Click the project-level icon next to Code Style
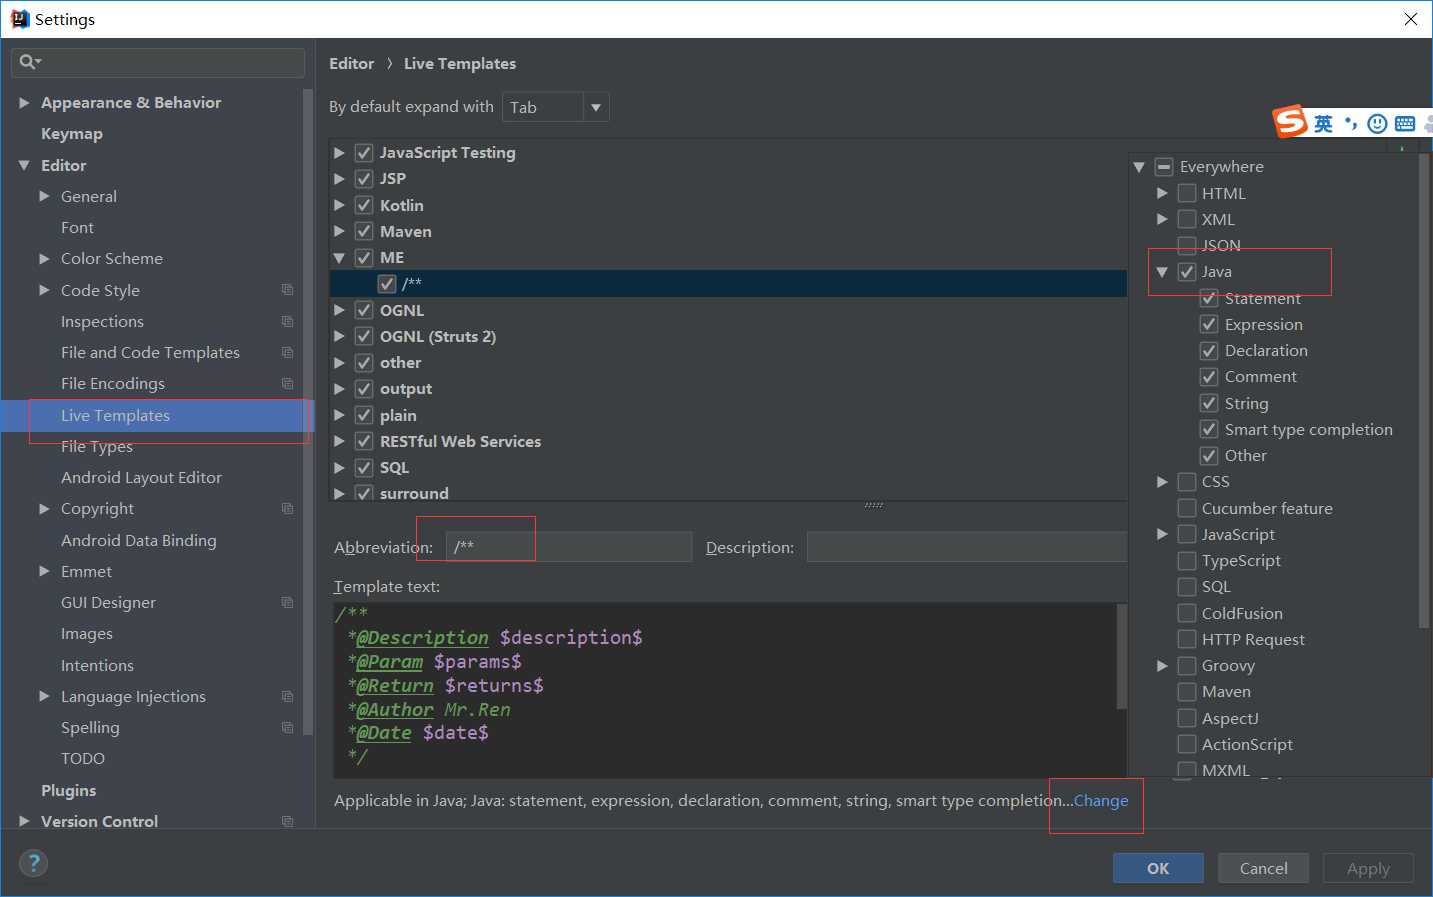The width and height of the screenshot is (1433, 897). click(287, 290)
